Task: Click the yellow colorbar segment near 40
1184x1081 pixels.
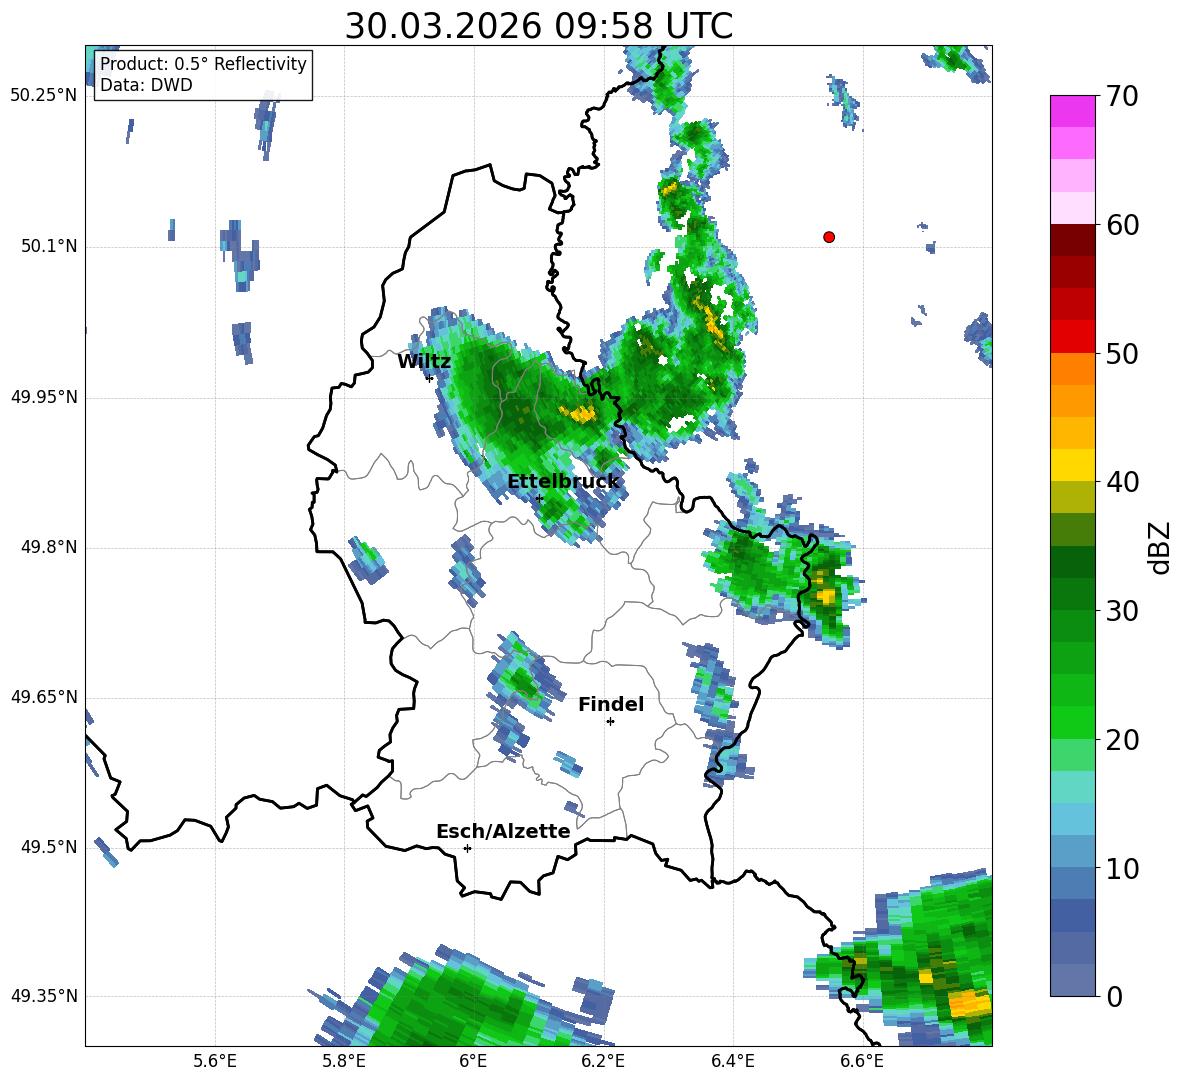Action: coord(1072,465)
